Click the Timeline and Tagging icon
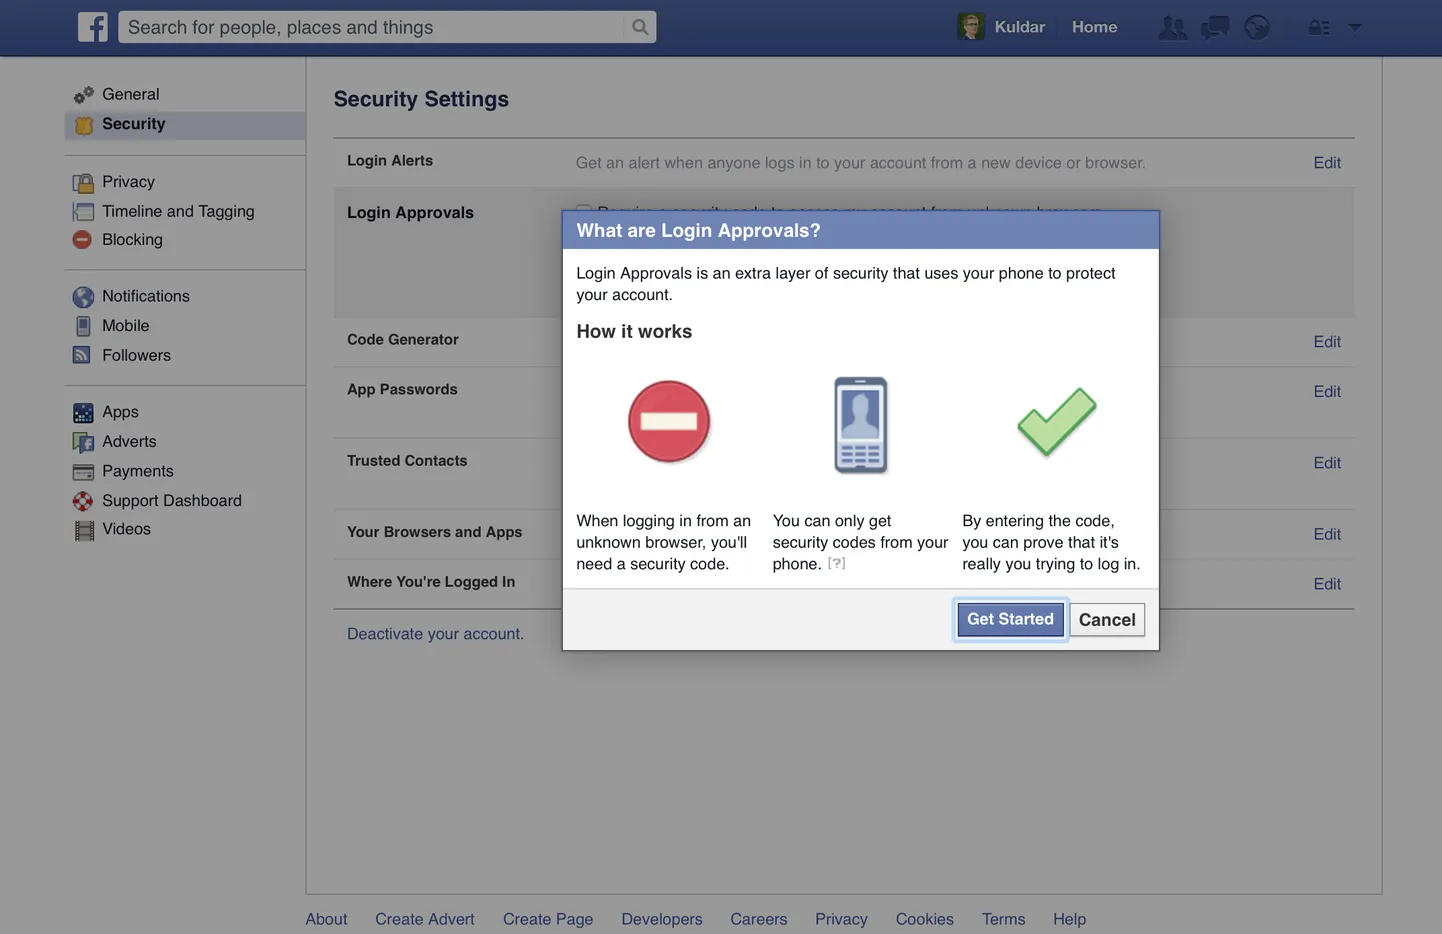 [83, 212]
